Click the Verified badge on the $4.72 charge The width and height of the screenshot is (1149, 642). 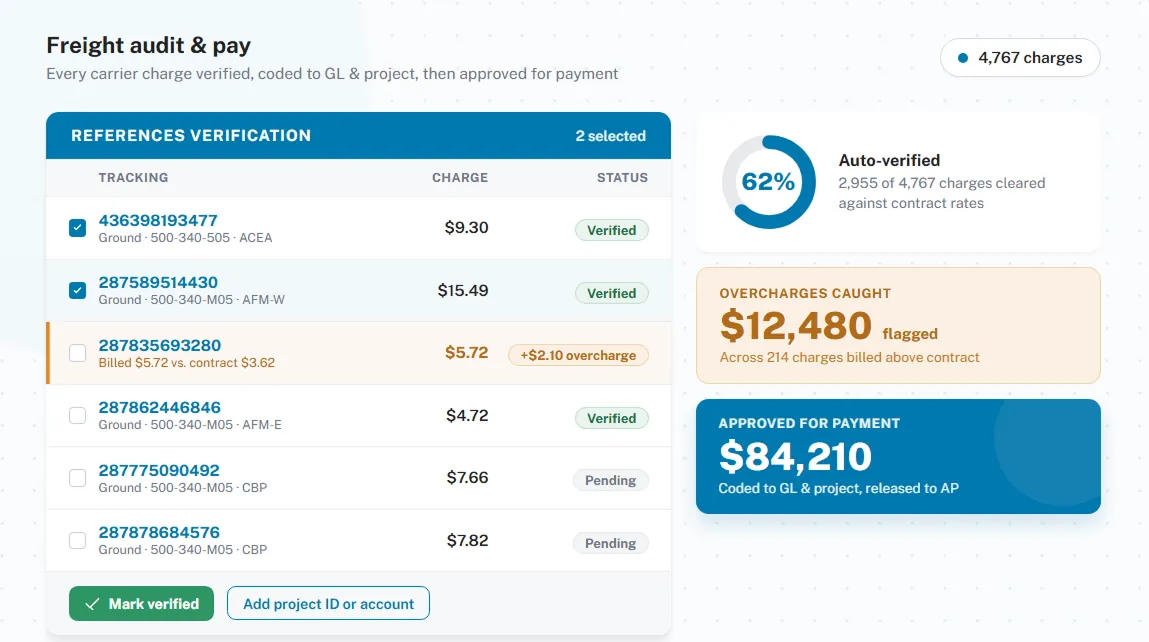[x=611, y=418]
